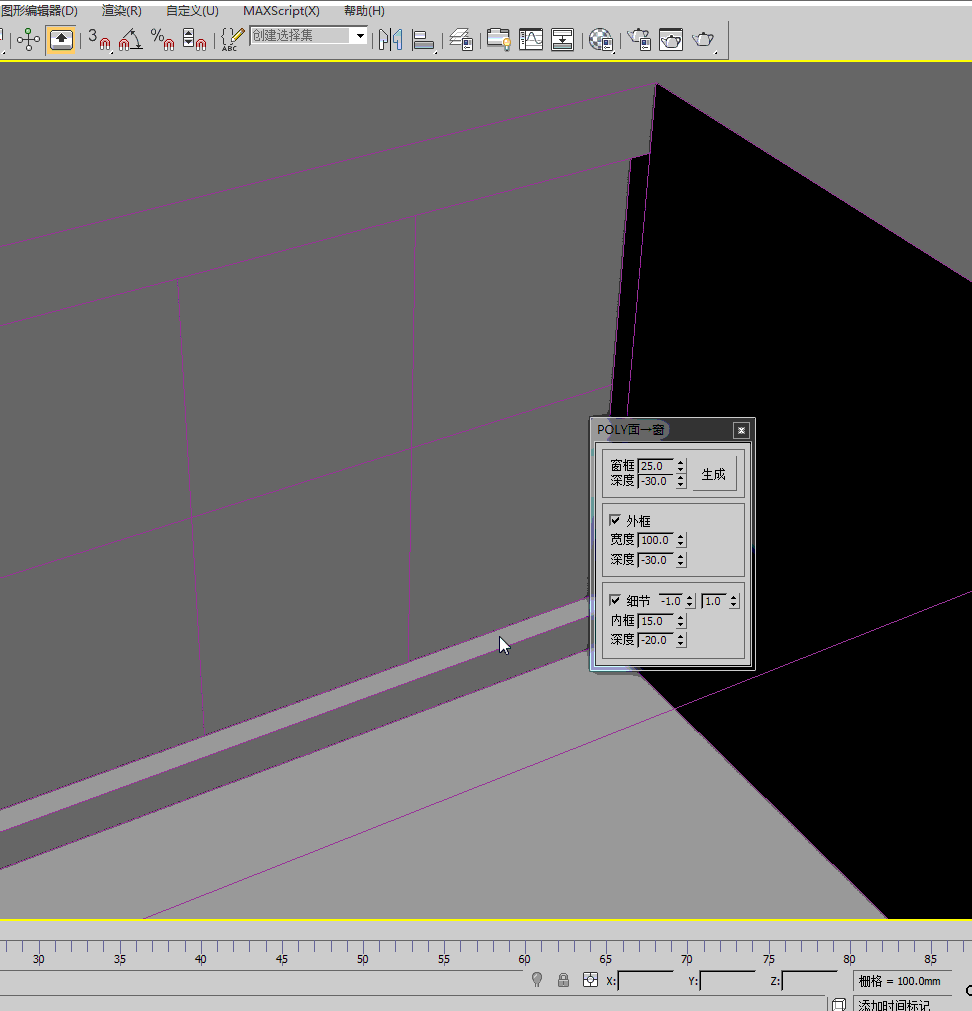Toggle the Percent Snap button

pyautogui.click(x=162, y=40)
